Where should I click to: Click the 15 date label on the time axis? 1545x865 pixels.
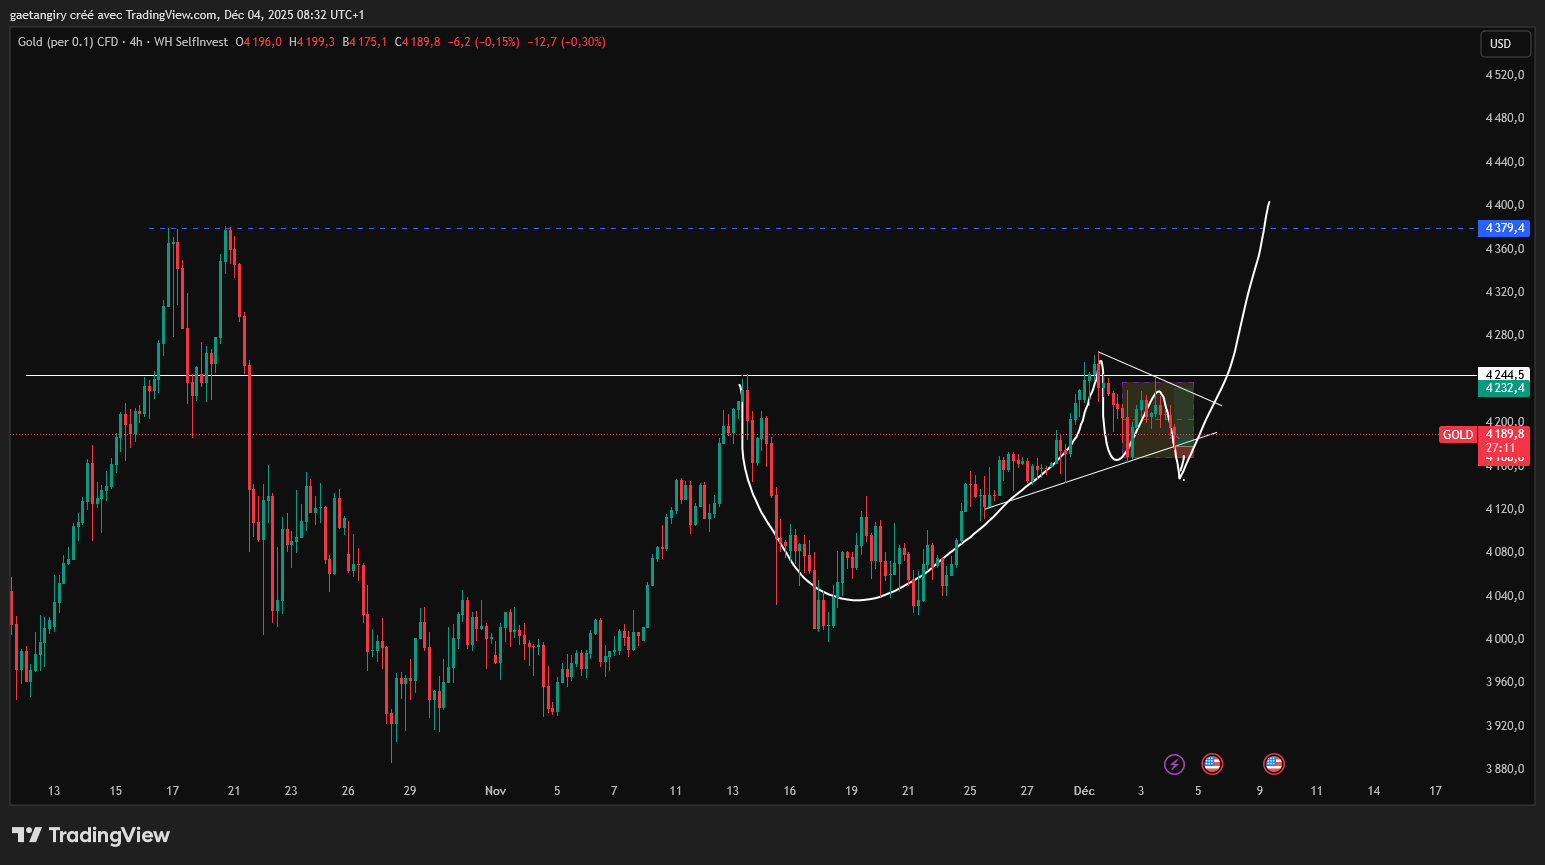coord(116,791)
